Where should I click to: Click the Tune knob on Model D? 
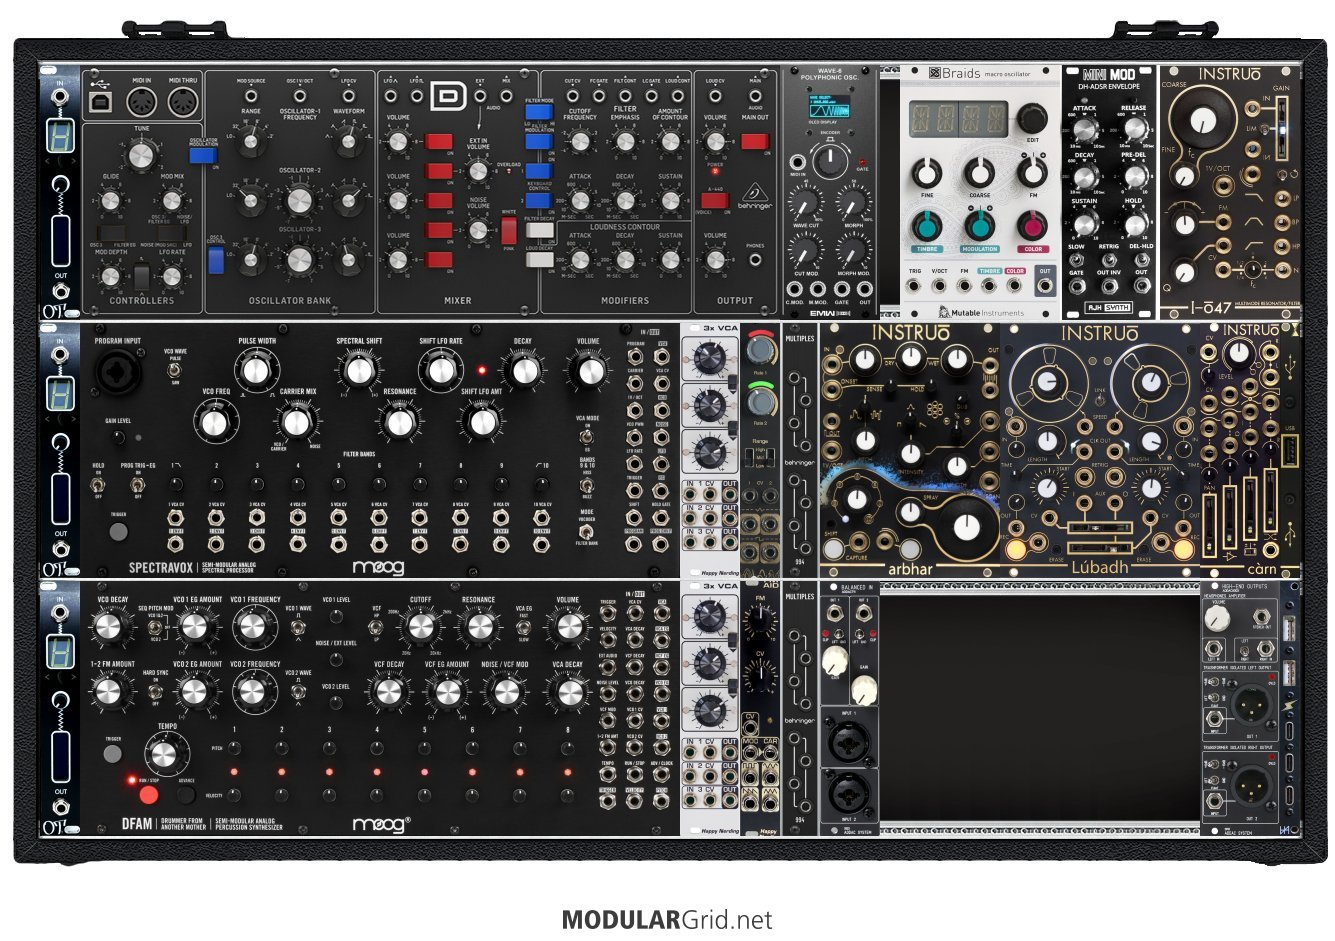pos(142,155)
